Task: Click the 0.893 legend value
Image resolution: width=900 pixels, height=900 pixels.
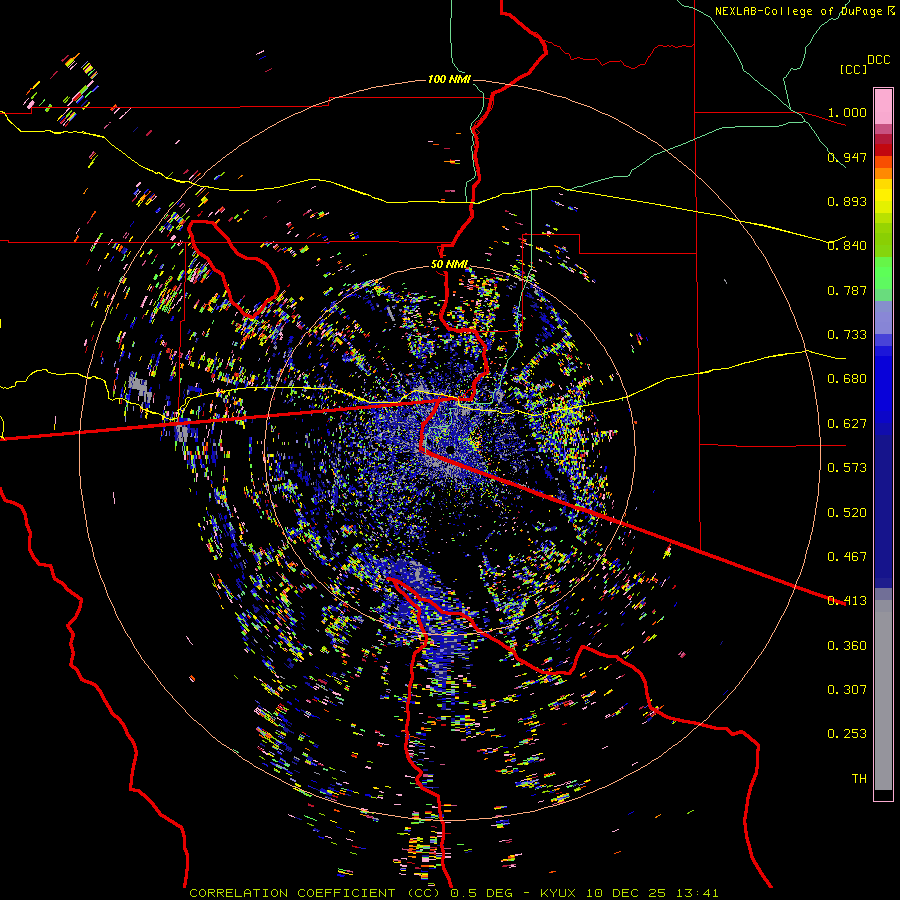Action: coord(847,201)
